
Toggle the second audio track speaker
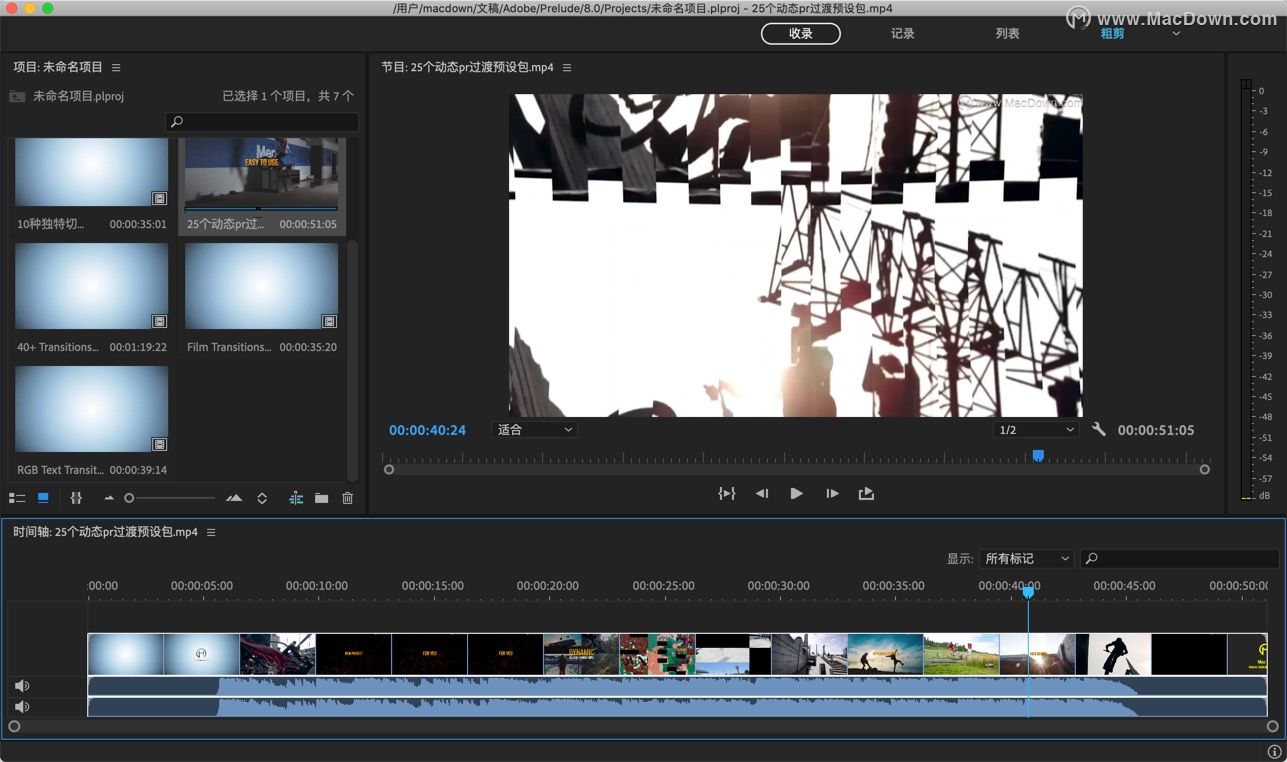tap(22, 707)
